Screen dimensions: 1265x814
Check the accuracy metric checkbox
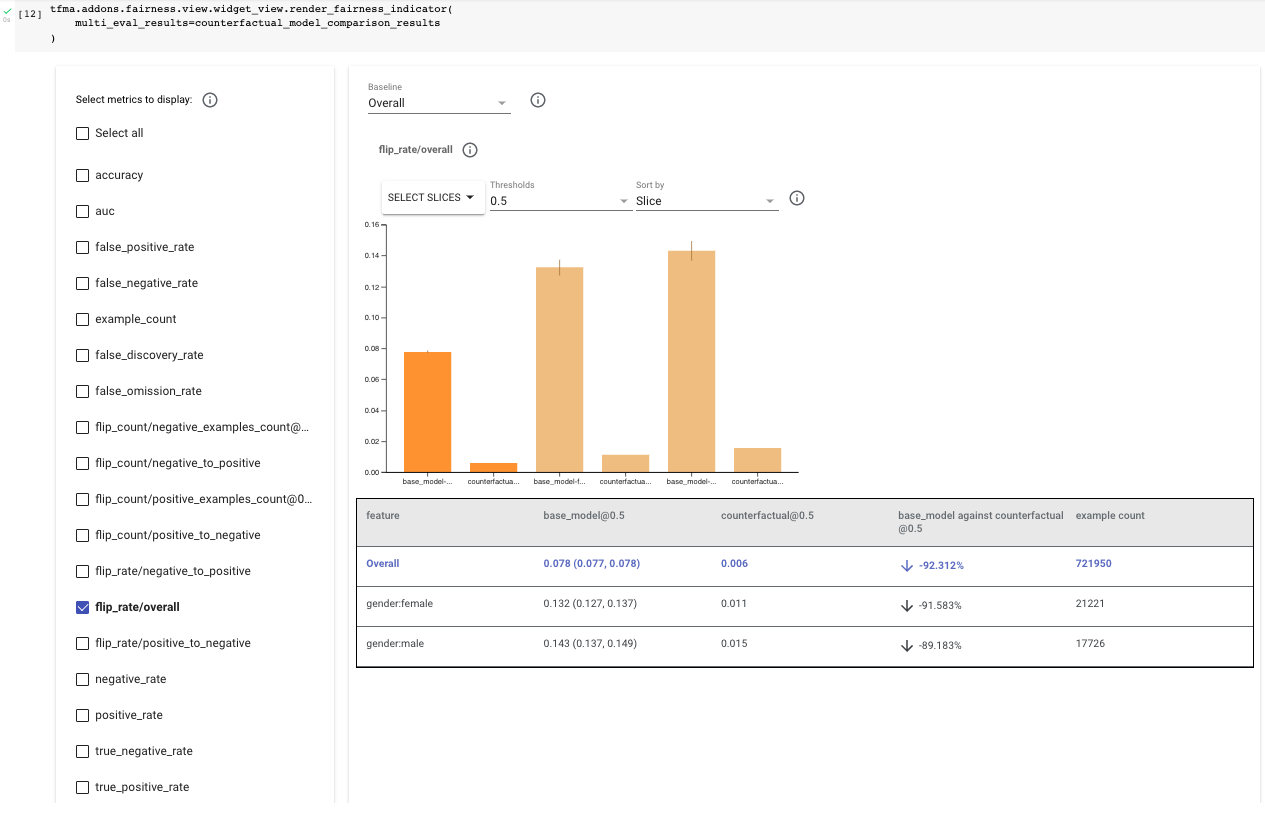[83, 175]
